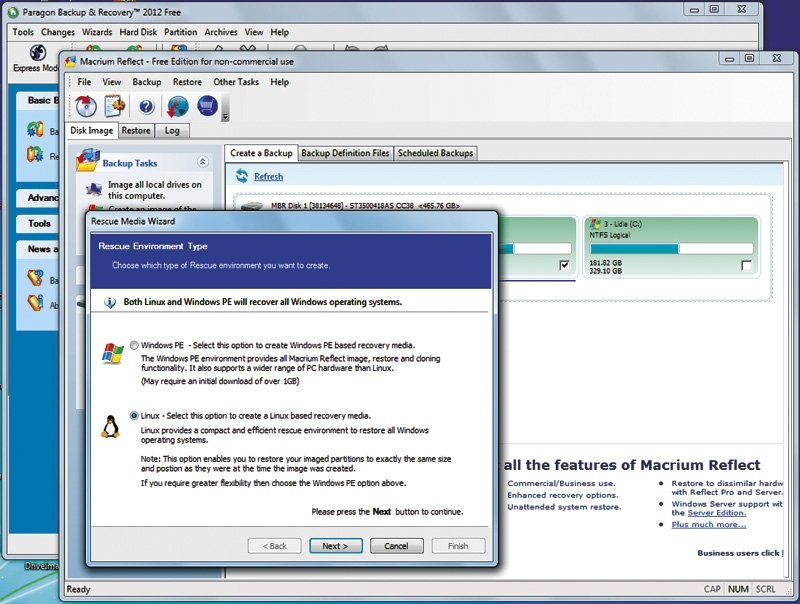Open the Backup Definition Files tab

tap(345, 153)
